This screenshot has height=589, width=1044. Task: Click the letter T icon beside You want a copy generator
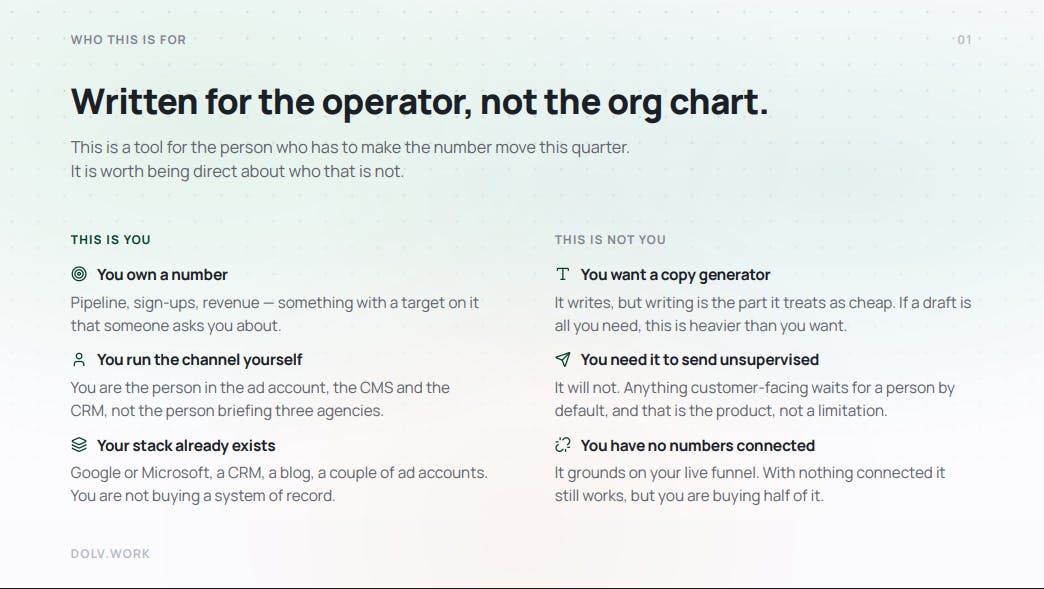[x=563, y=274]
